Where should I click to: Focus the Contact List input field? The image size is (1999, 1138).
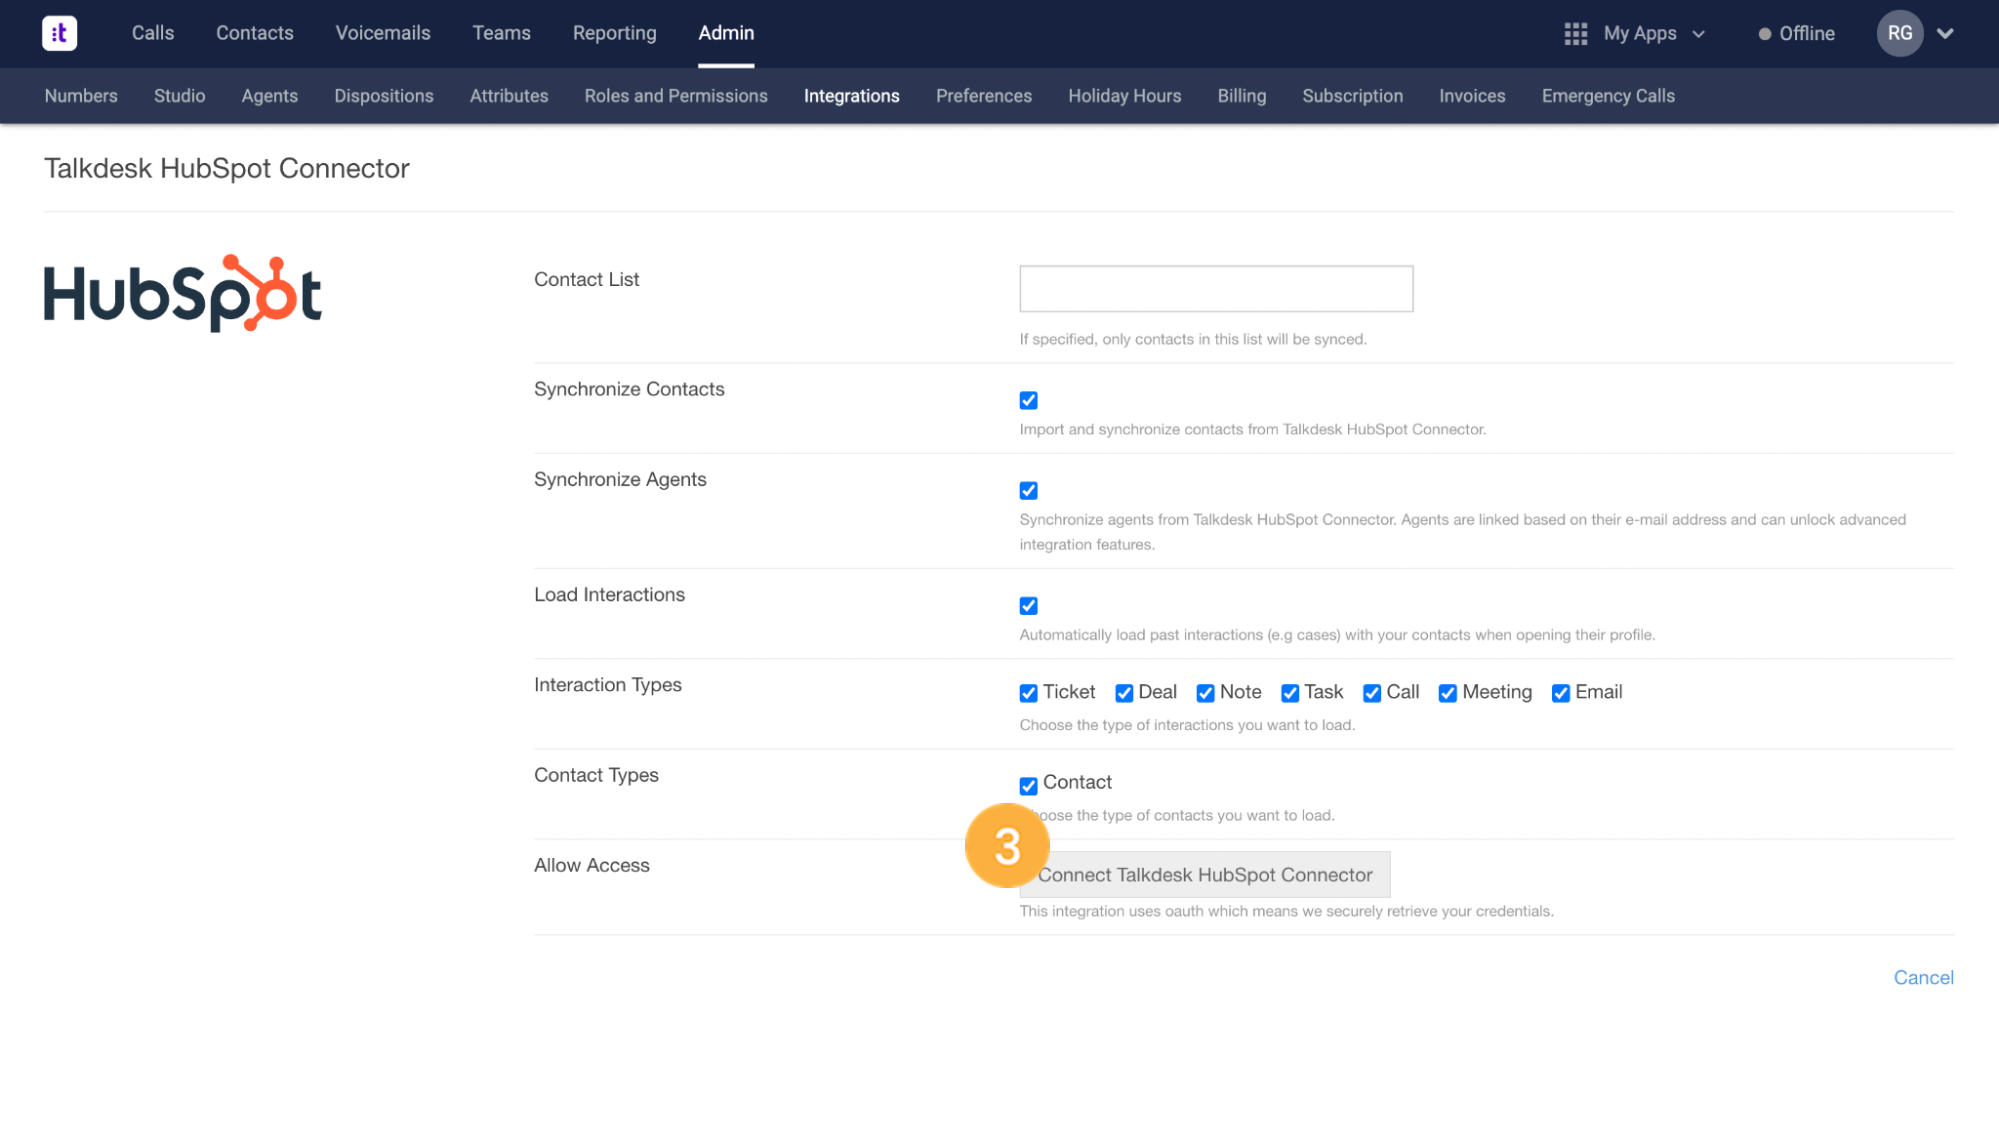click(x=1216, y=289)
